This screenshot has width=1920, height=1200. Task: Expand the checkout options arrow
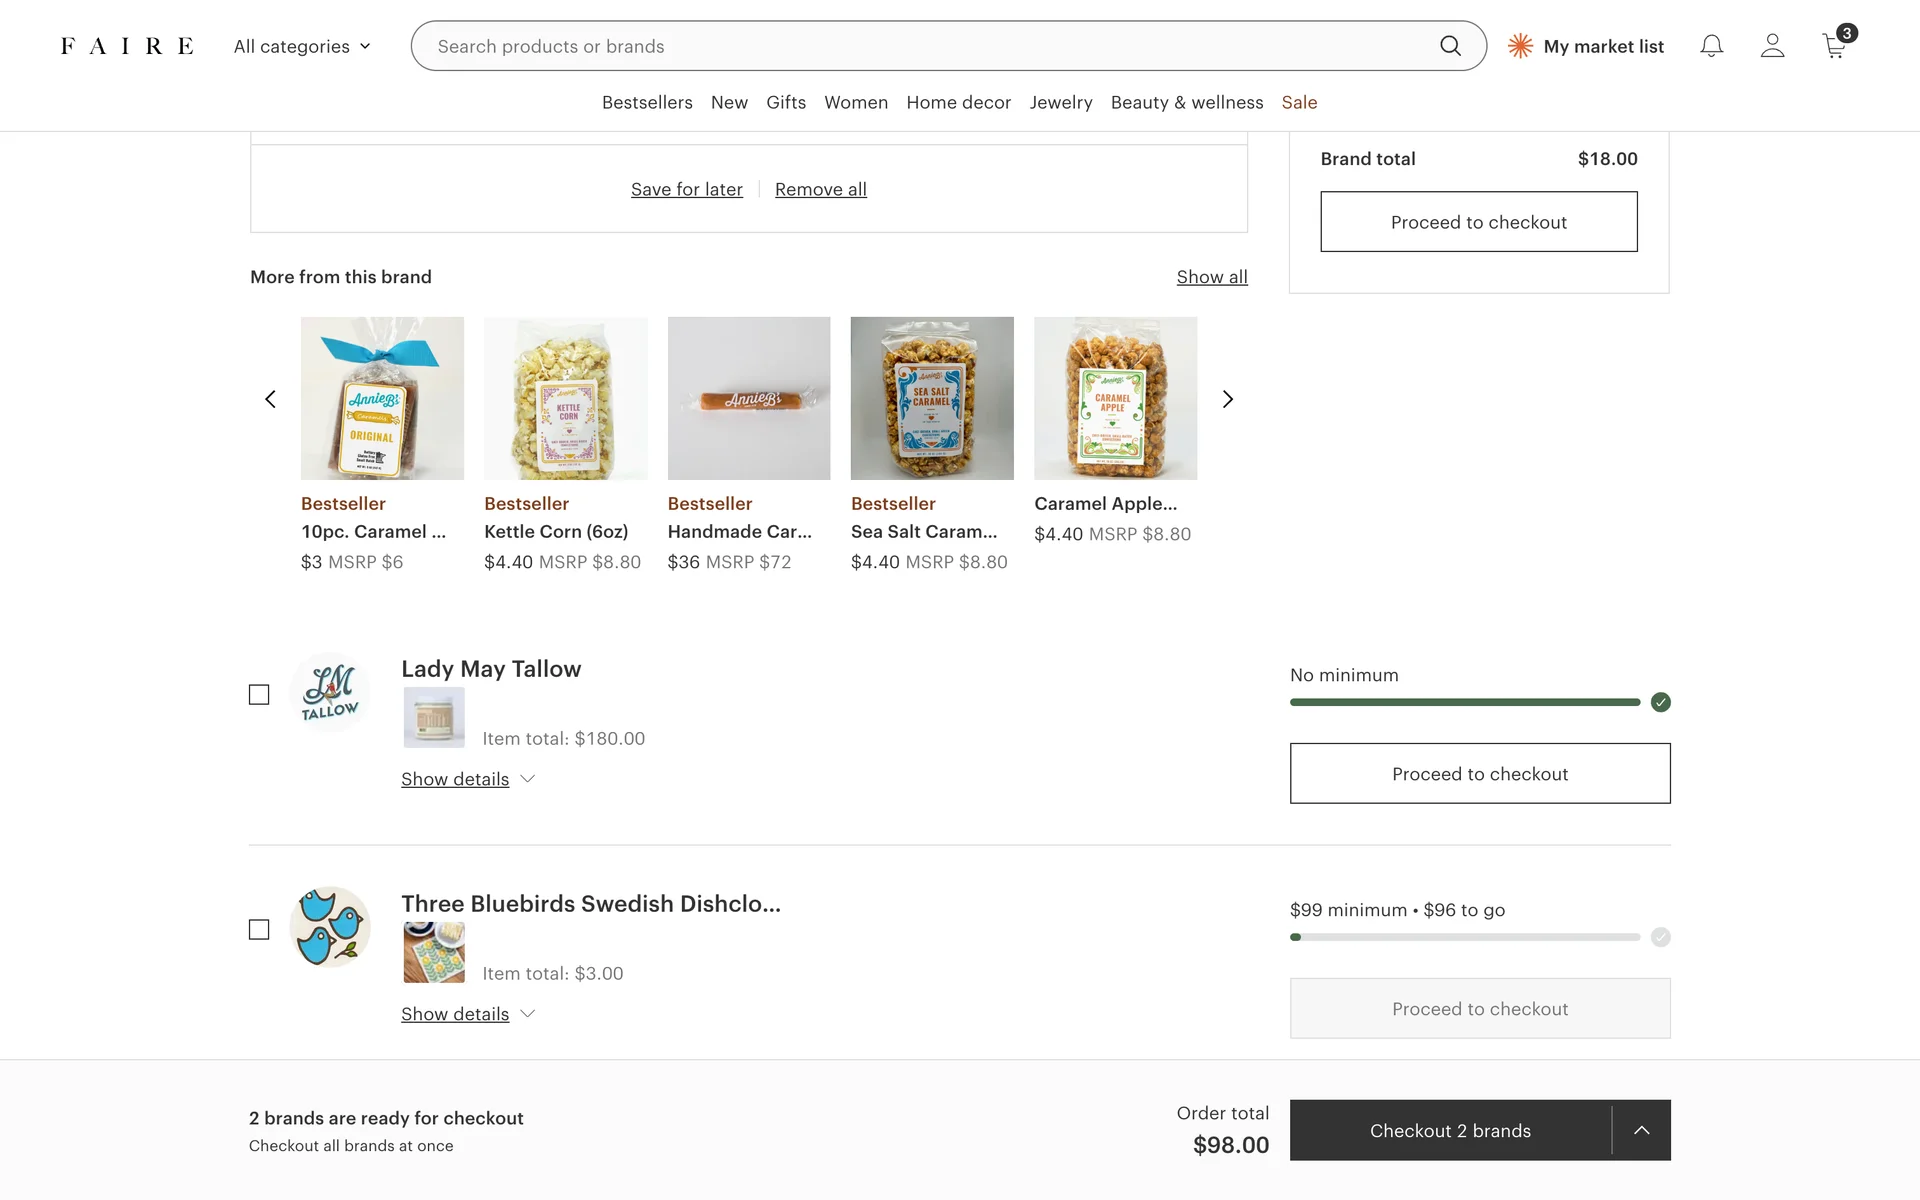(x=1641, y=1130)
